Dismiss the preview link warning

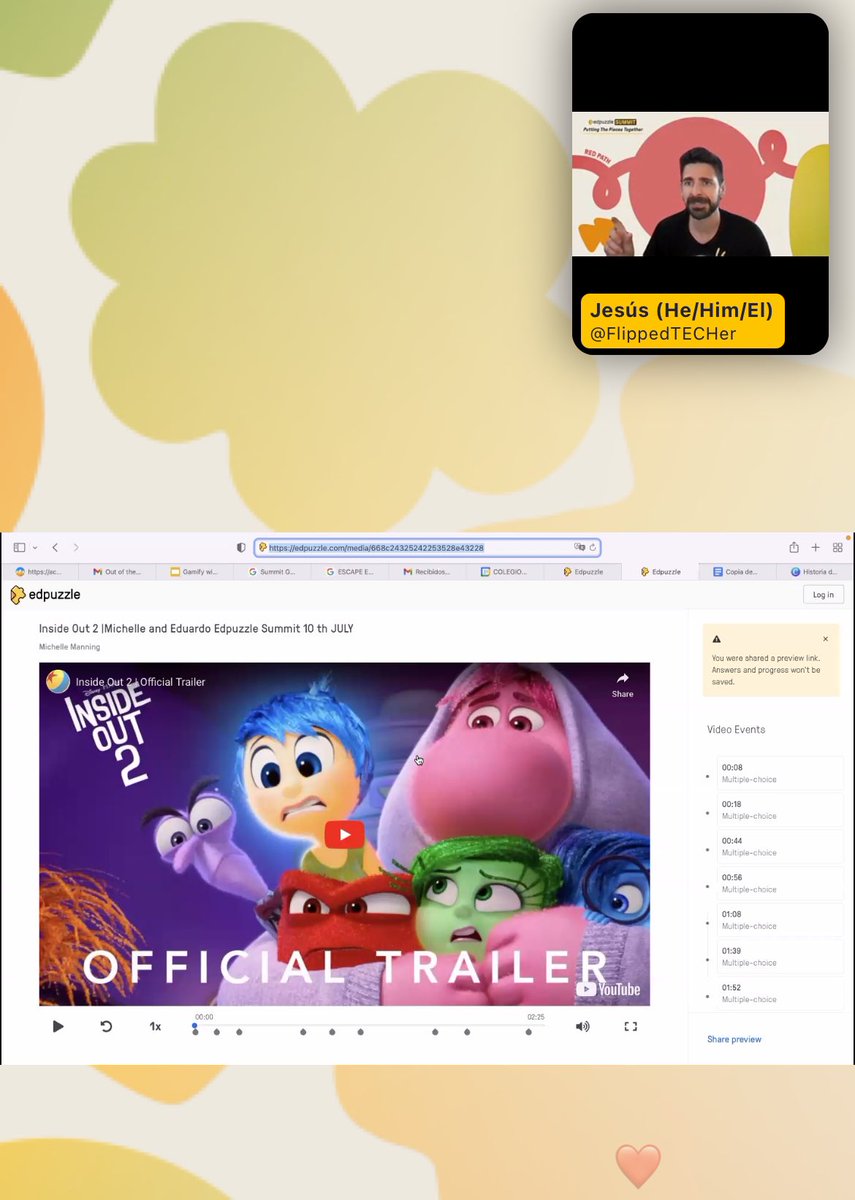point(825,638)
